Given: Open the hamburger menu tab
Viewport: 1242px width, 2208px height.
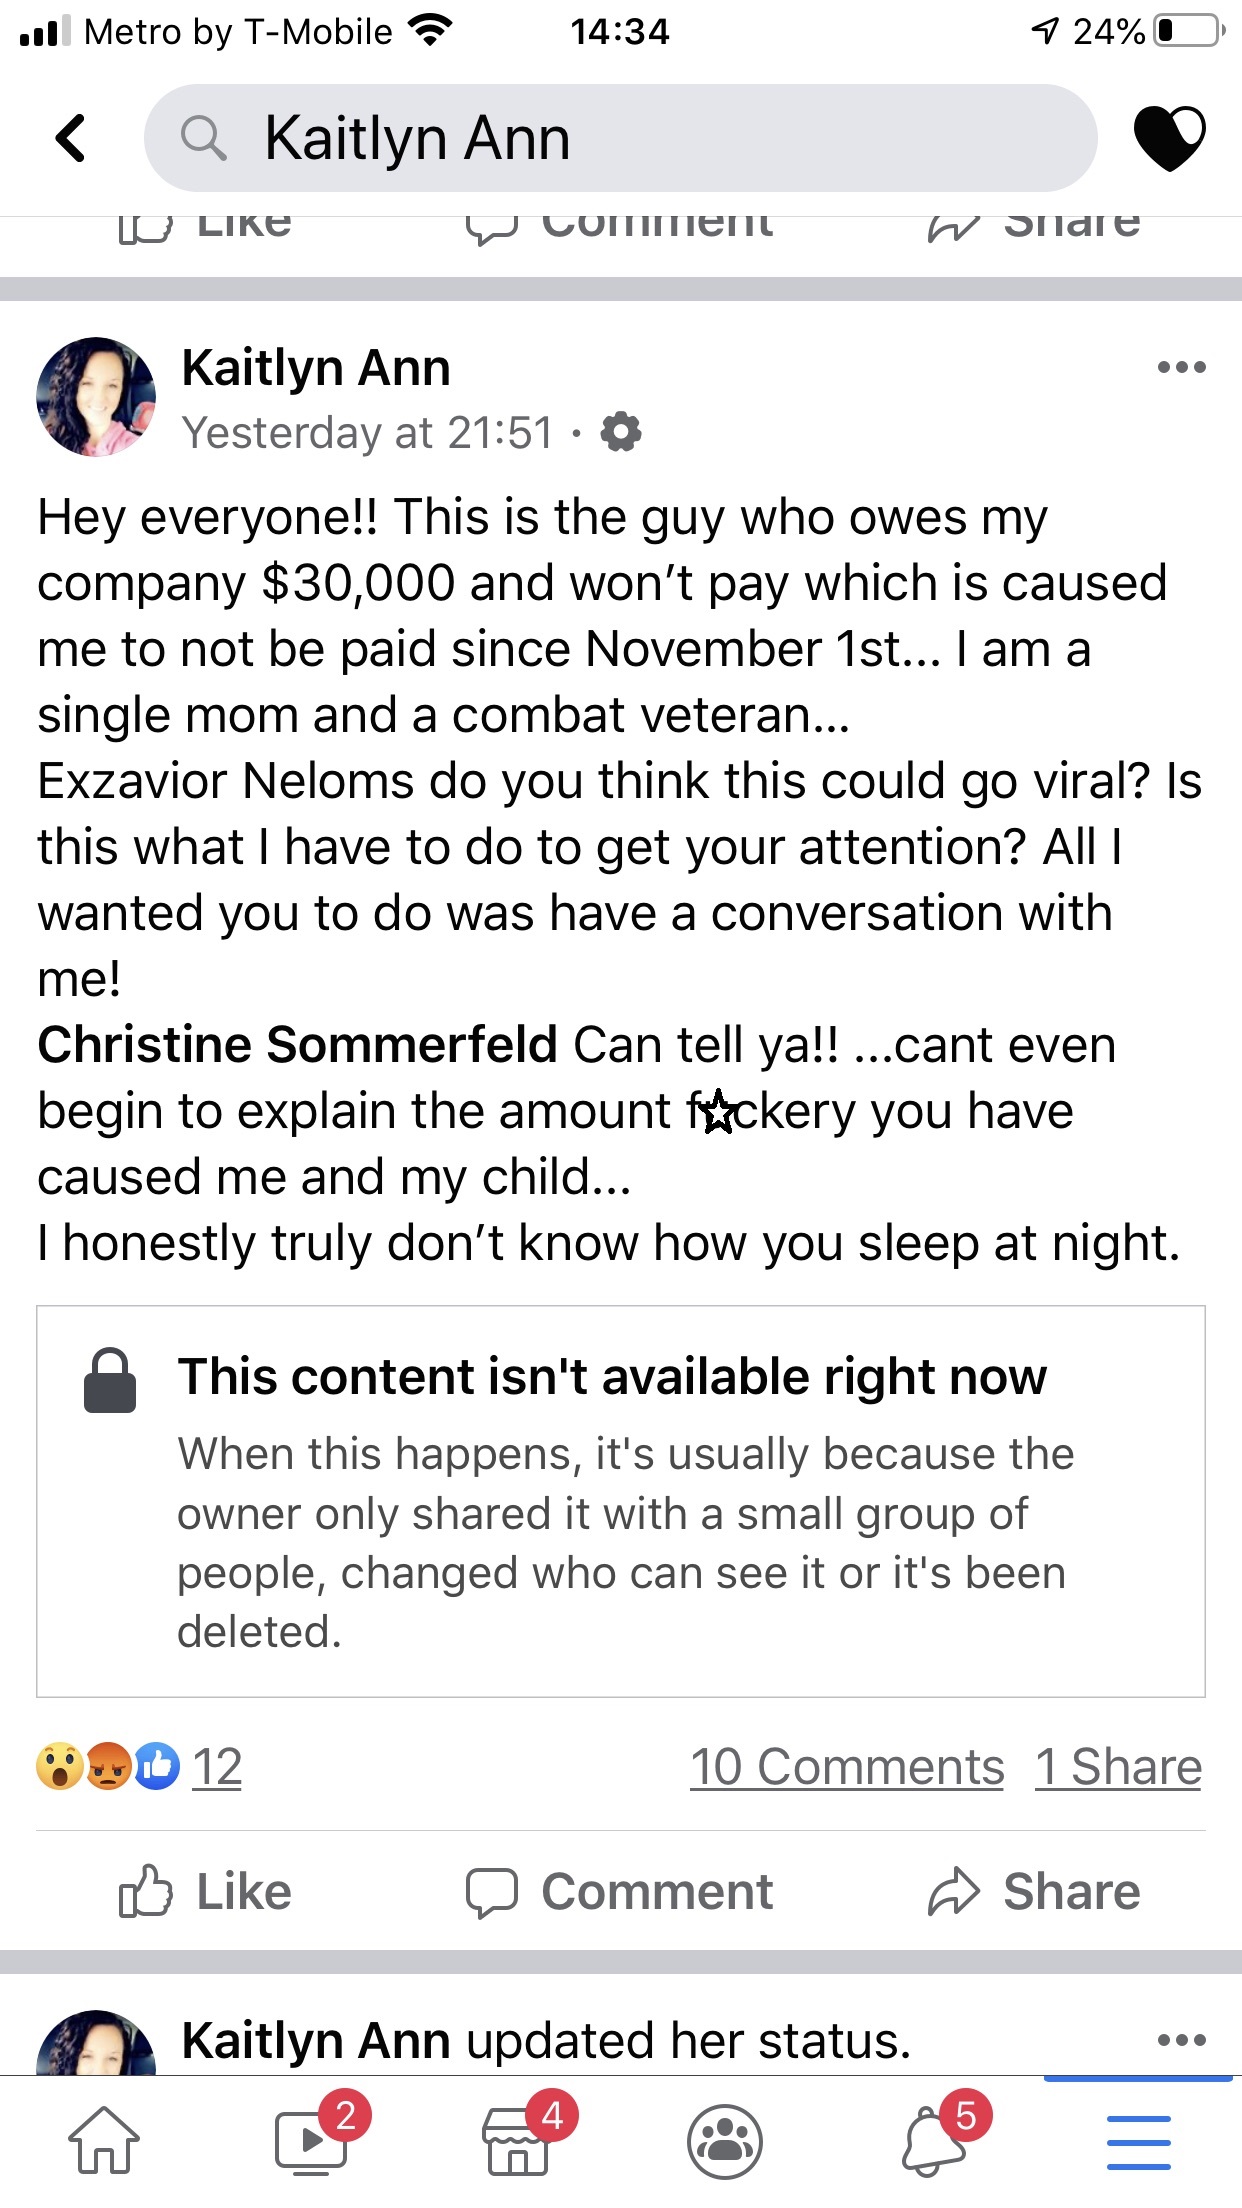Looking at the screenshot, I should pos(1138,2142).
